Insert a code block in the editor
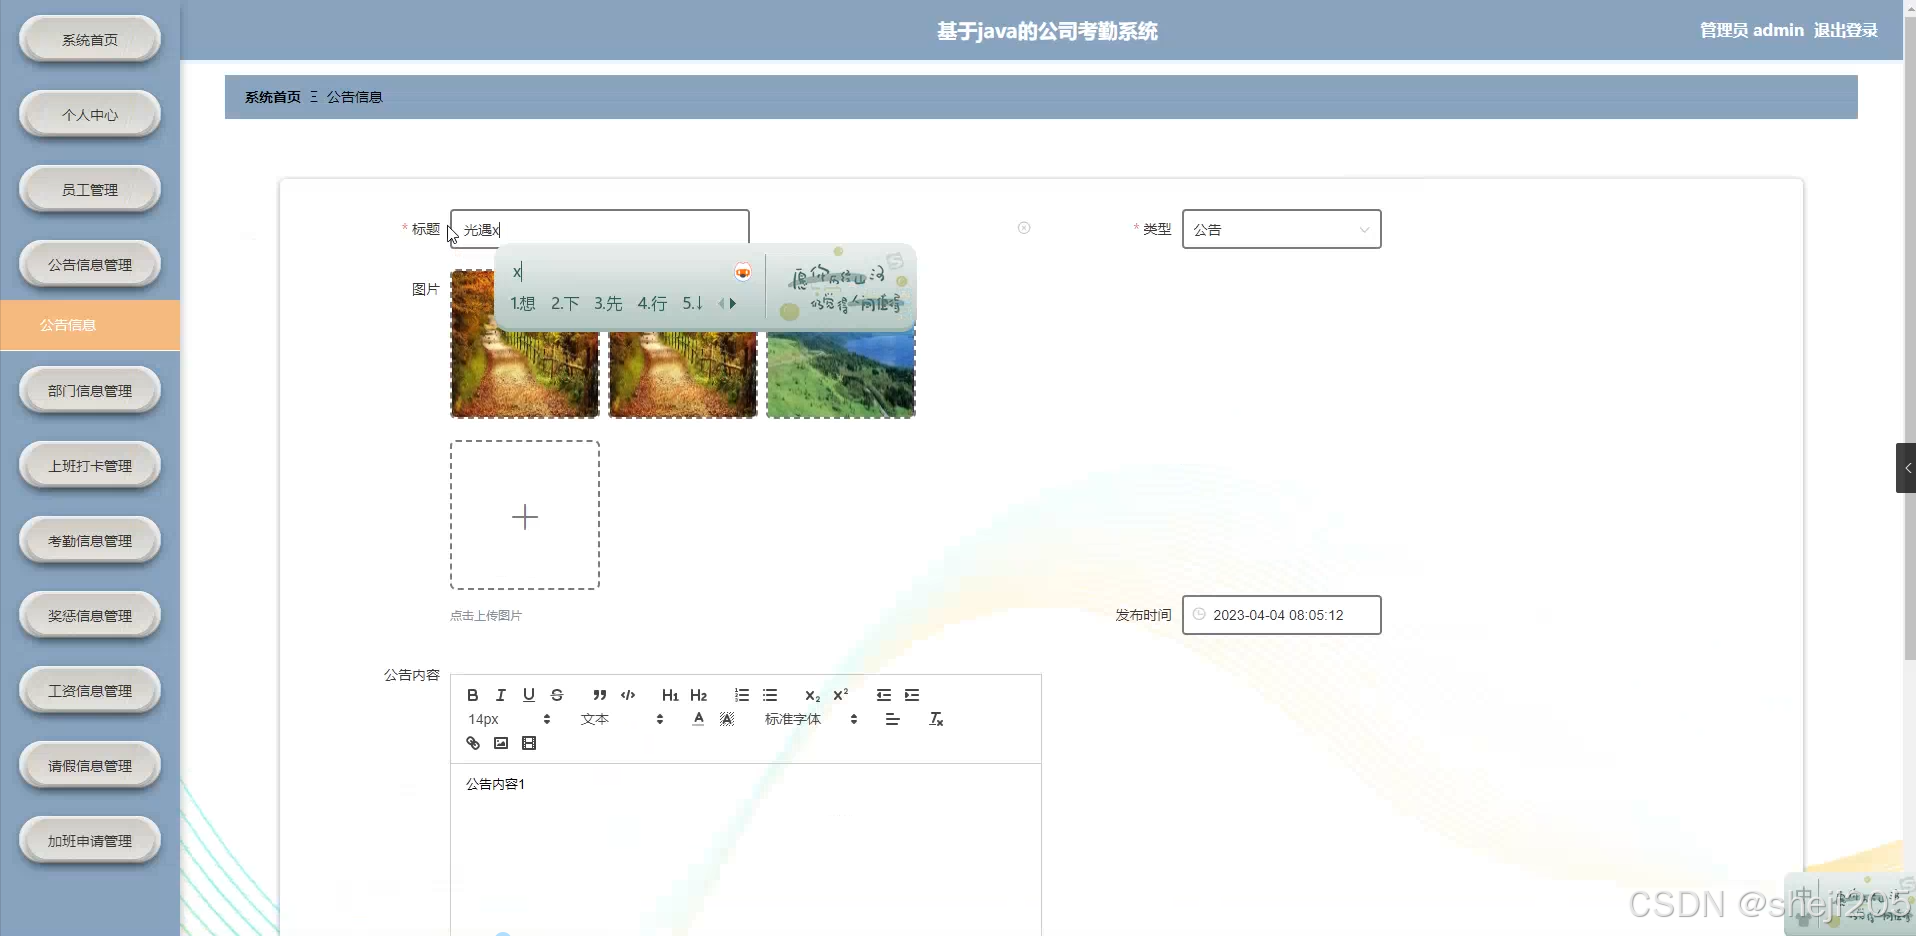Viewport: 1916px width, 936px height. pos(628,695)
